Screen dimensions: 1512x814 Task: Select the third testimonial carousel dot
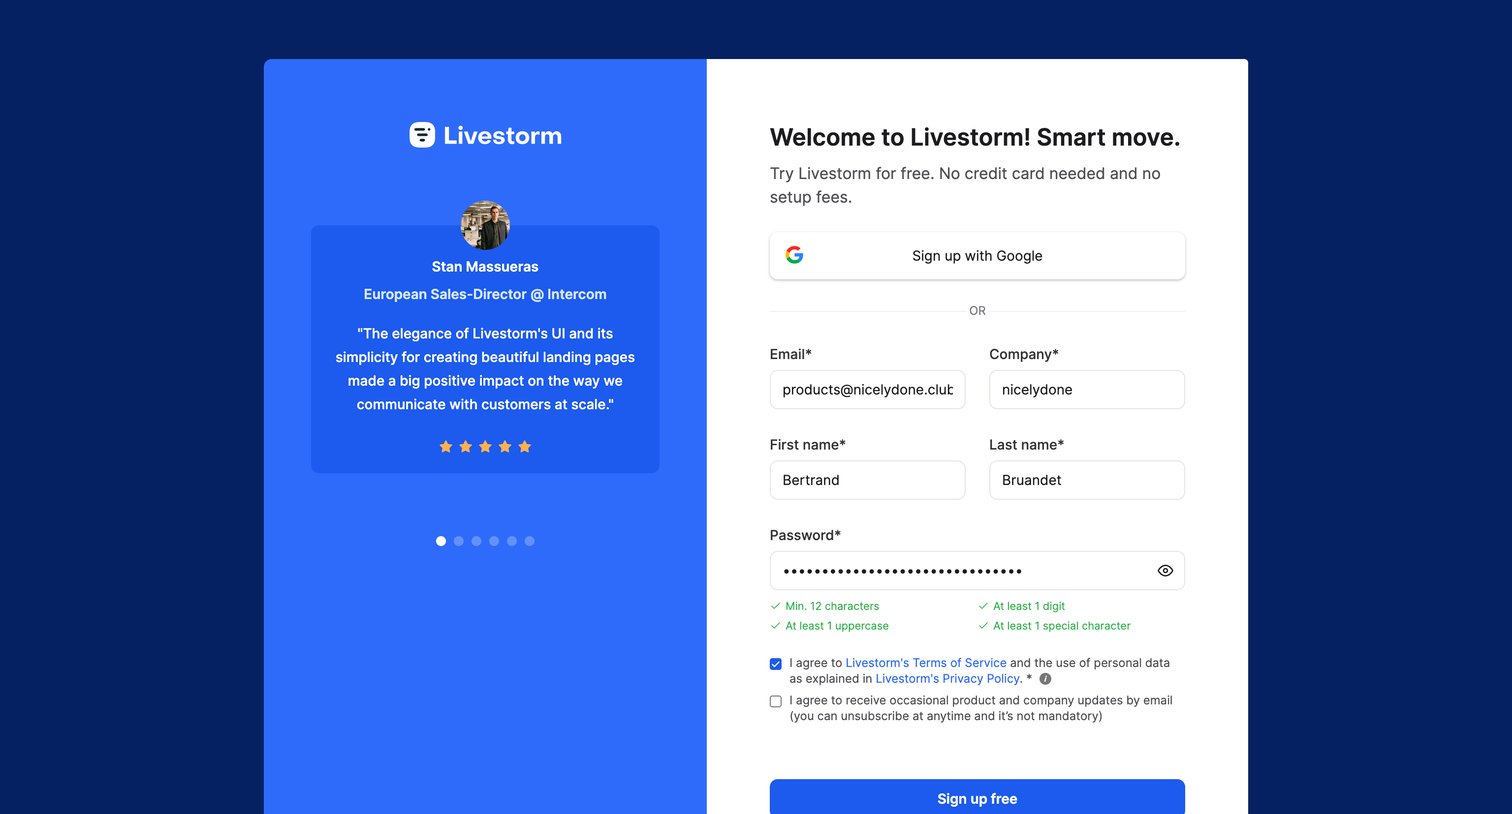pyautogui.click(x=476, y=541)
